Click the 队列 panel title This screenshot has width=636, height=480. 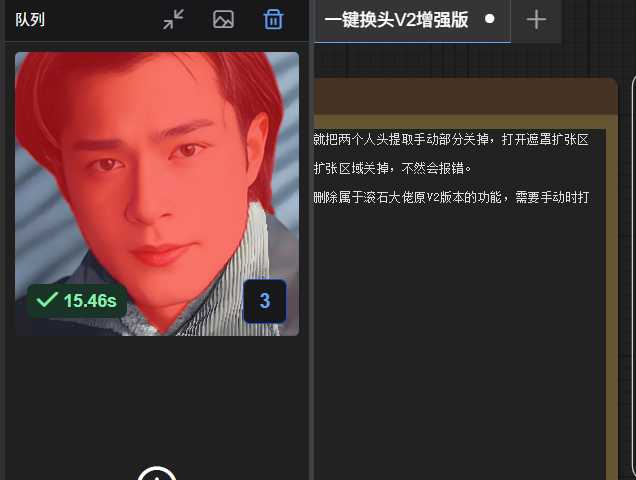point(30,20)
